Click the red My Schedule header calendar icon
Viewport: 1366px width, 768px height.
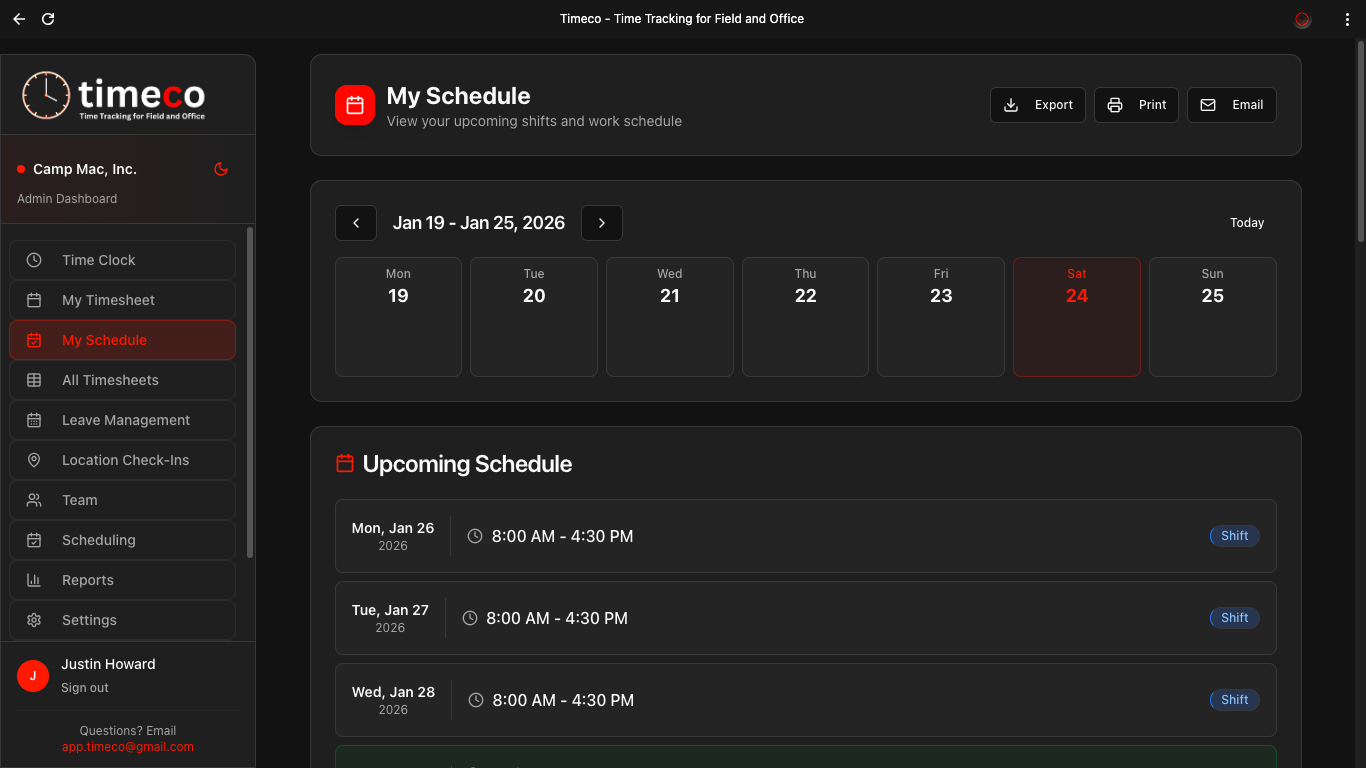(355, 105)
